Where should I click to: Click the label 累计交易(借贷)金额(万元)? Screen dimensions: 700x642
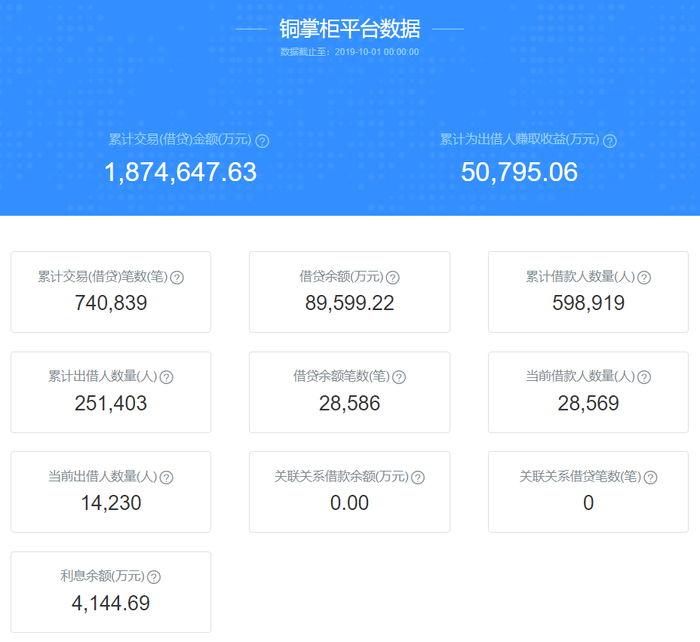point(181,139)
